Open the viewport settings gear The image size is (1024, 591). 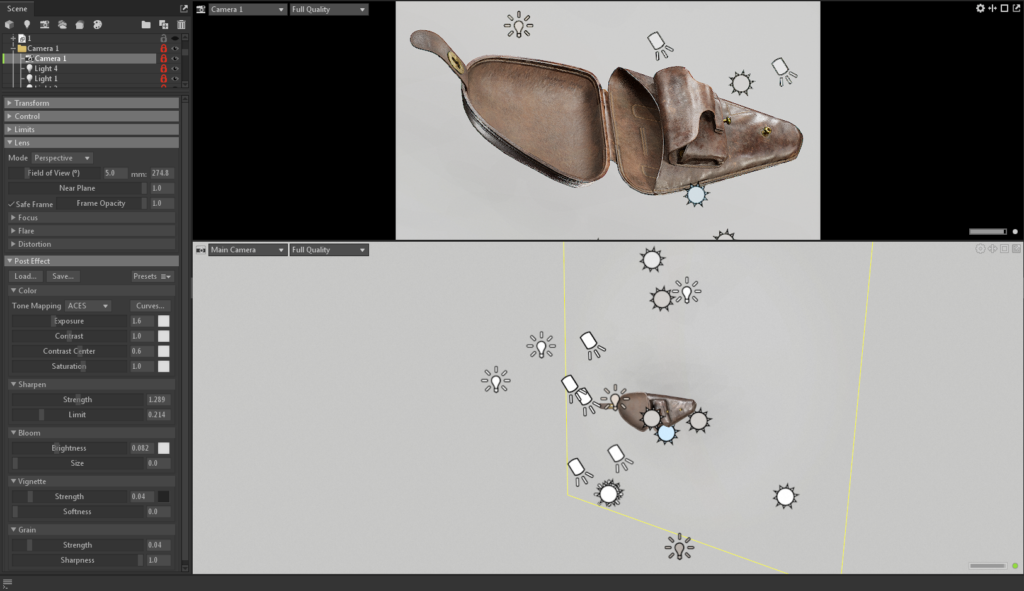point(980,8)
